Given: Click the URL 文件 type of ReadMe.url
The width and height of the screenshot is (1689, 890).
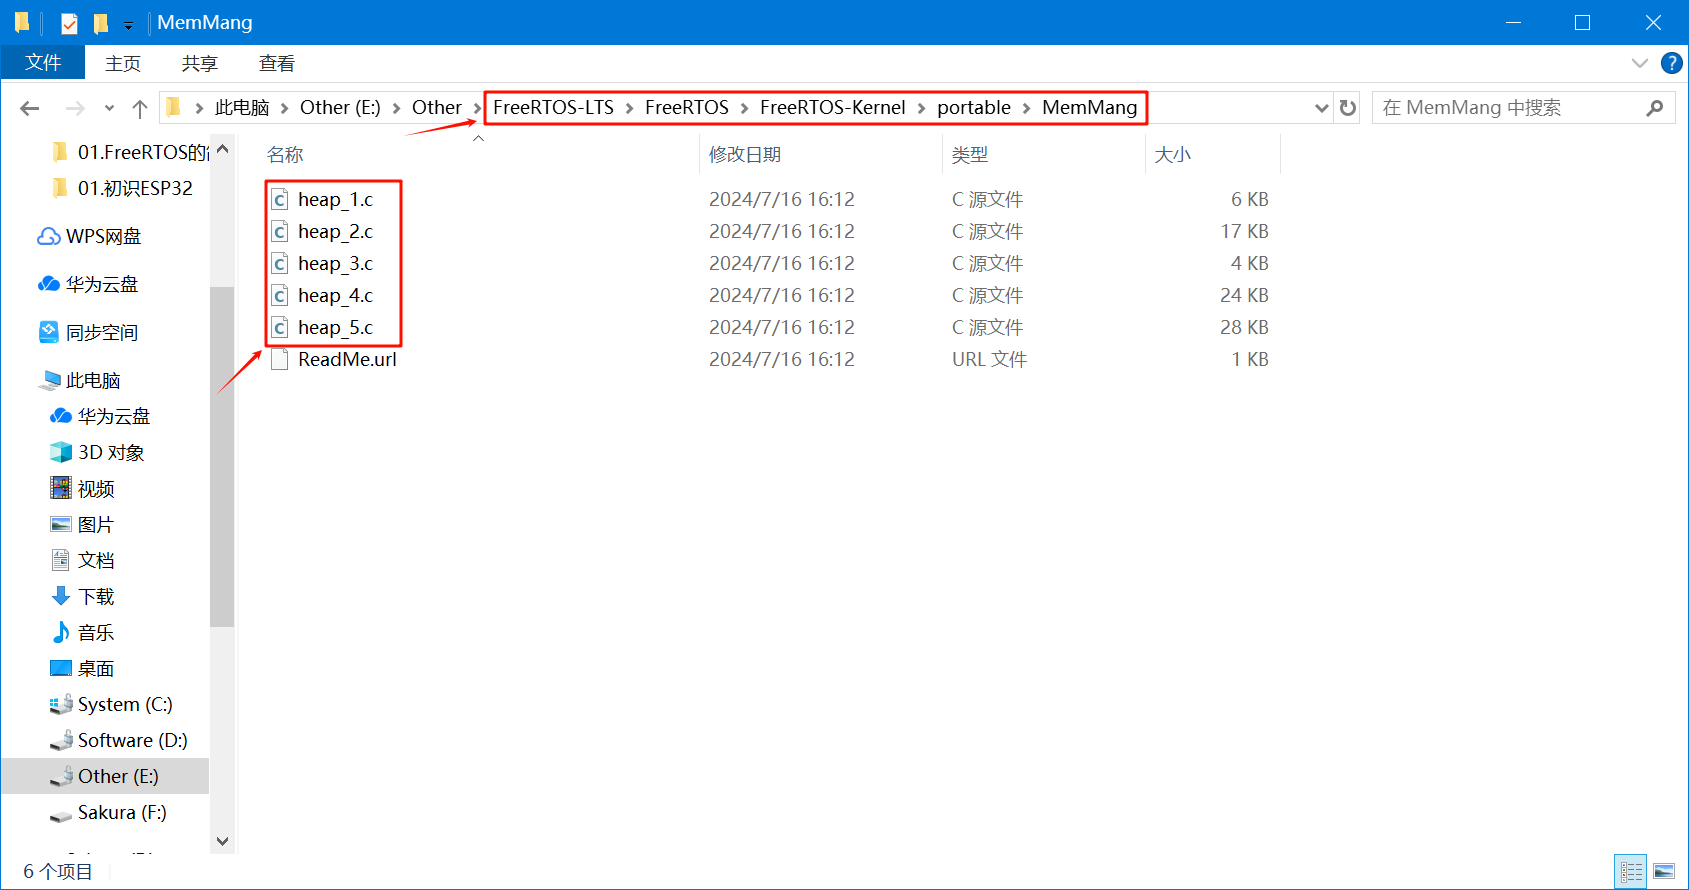Looking at the screenshot, I should coord(989,360).
